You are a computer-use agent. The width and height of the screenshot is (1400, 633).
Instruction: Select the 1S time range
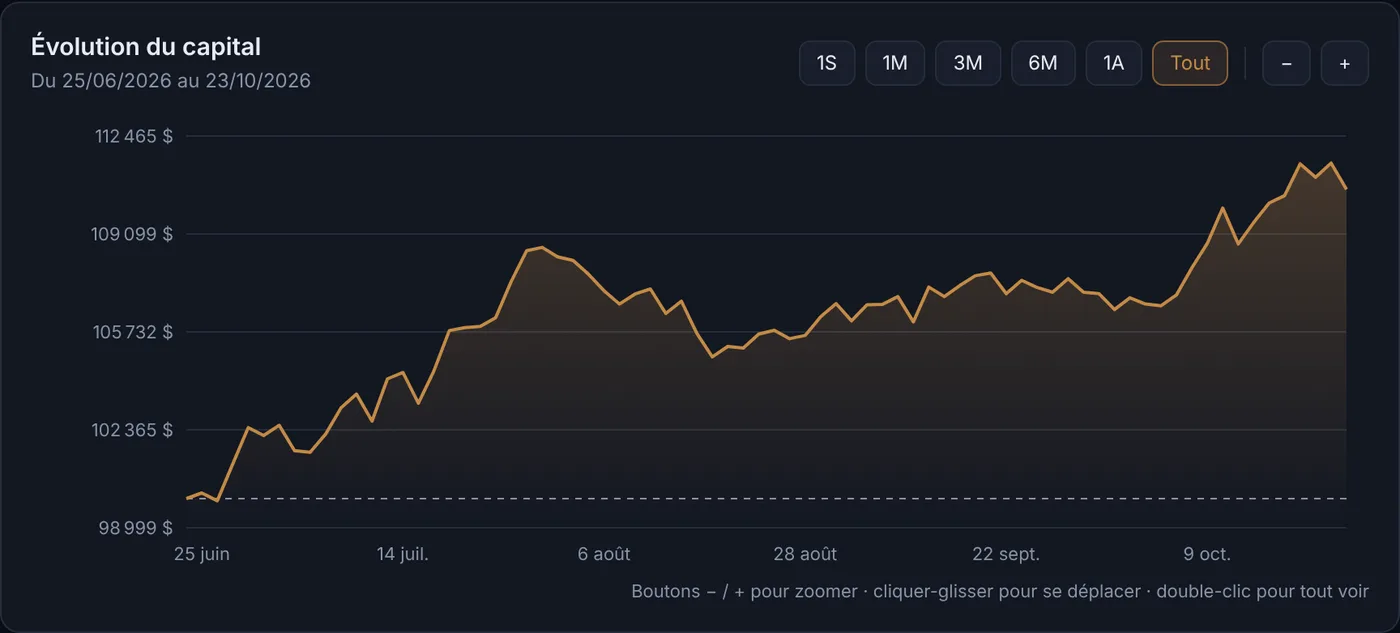point(827,63)
